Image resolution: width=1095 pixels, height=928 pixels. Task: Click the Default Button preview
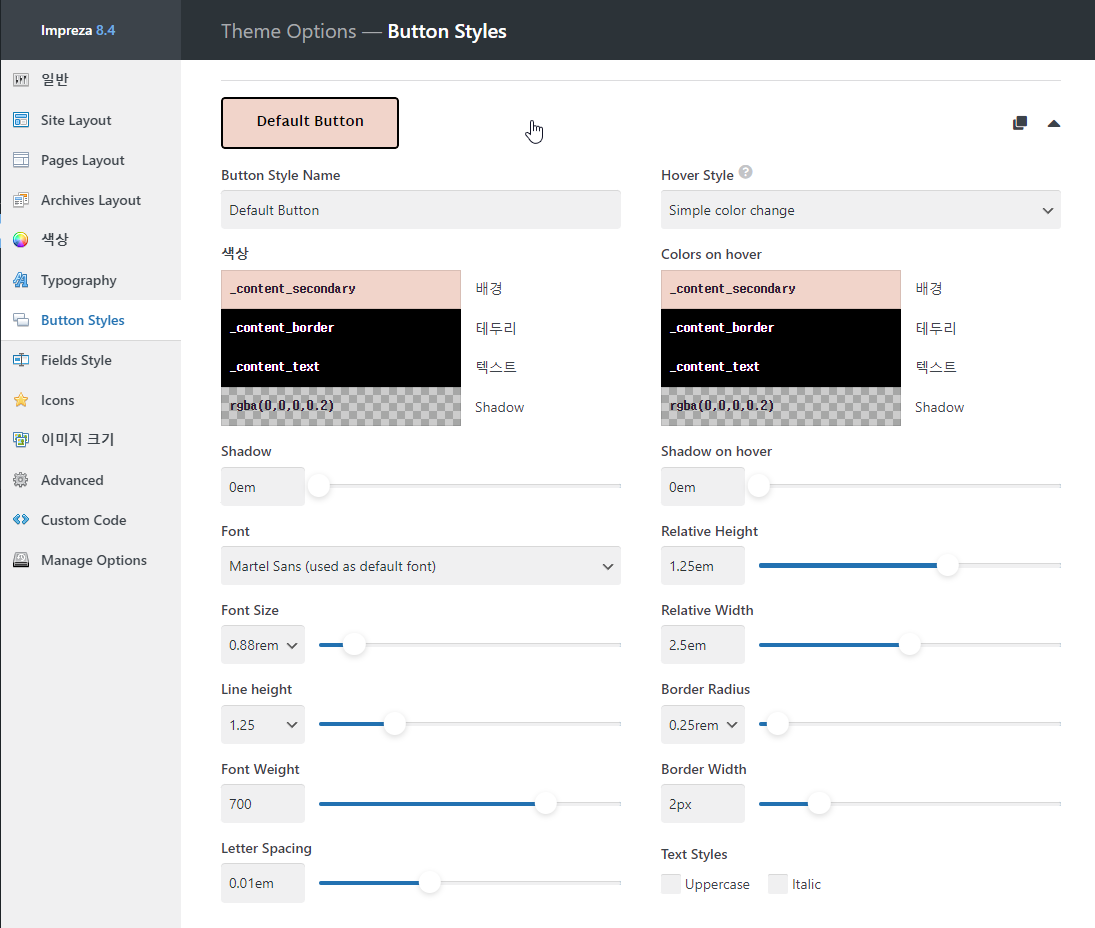click(x=310, y=123)
